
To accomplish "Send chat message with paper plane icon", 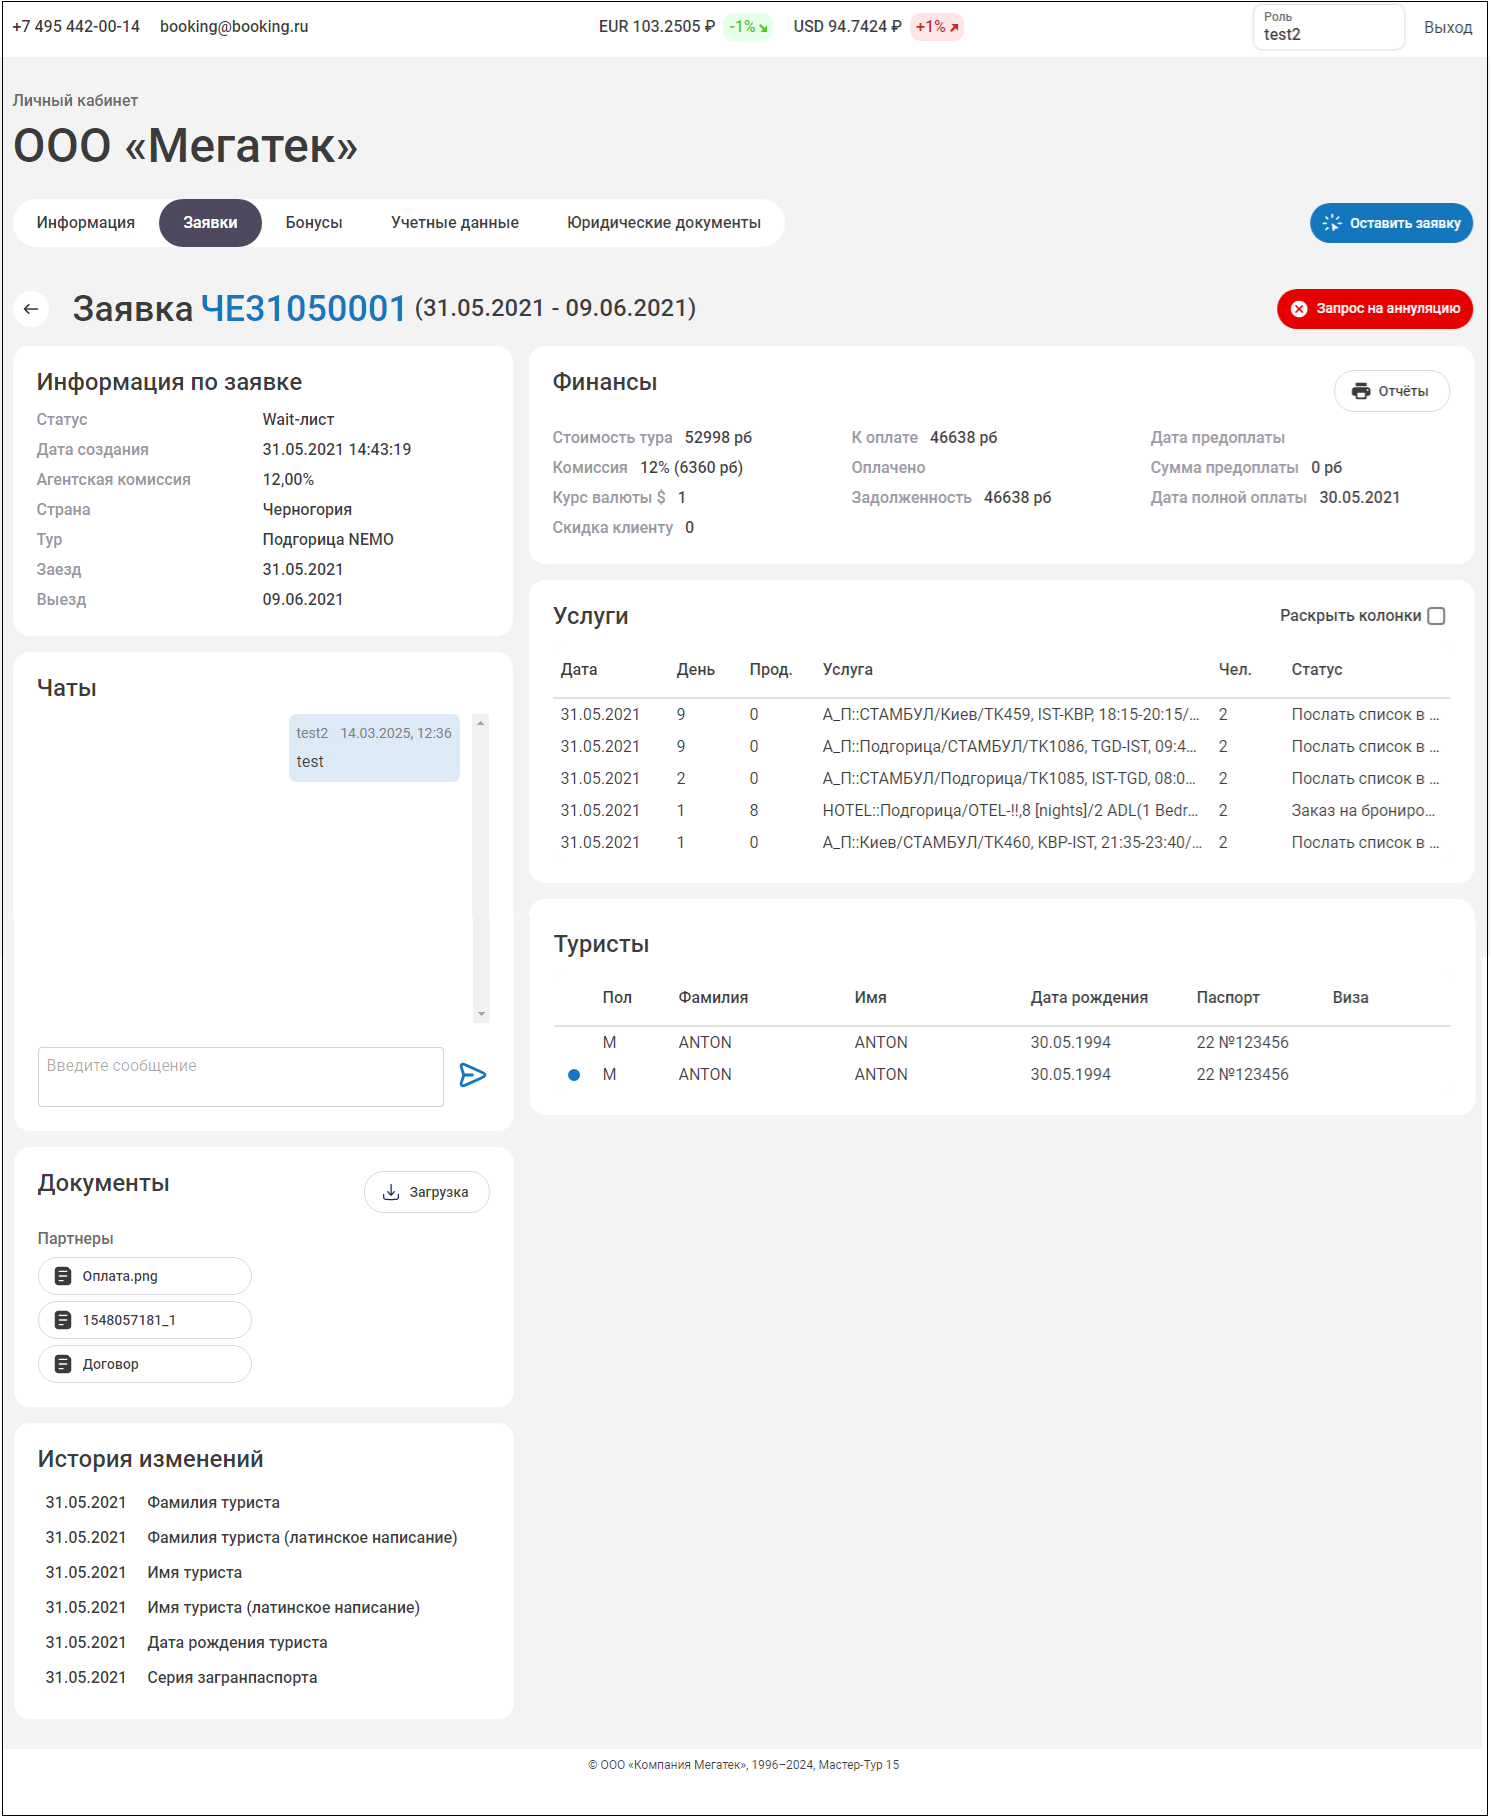I will pos(472,1075).
